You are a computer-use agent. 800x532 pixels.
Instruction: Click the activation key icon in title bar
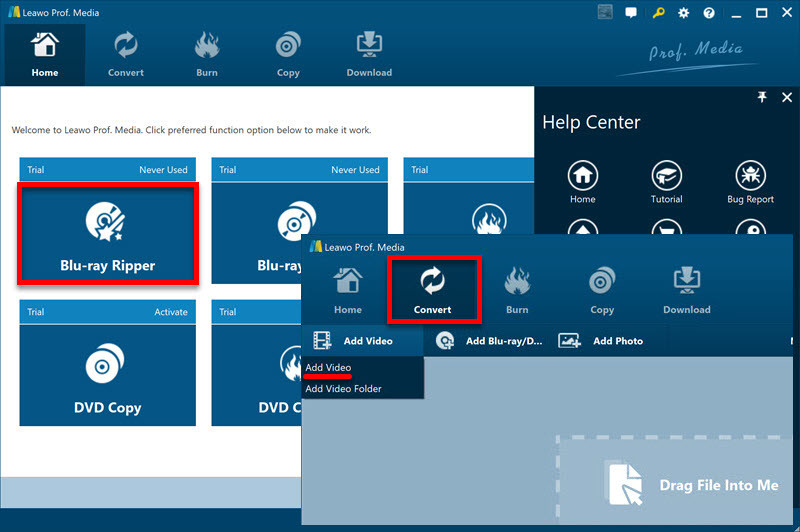tap(658, 13)
